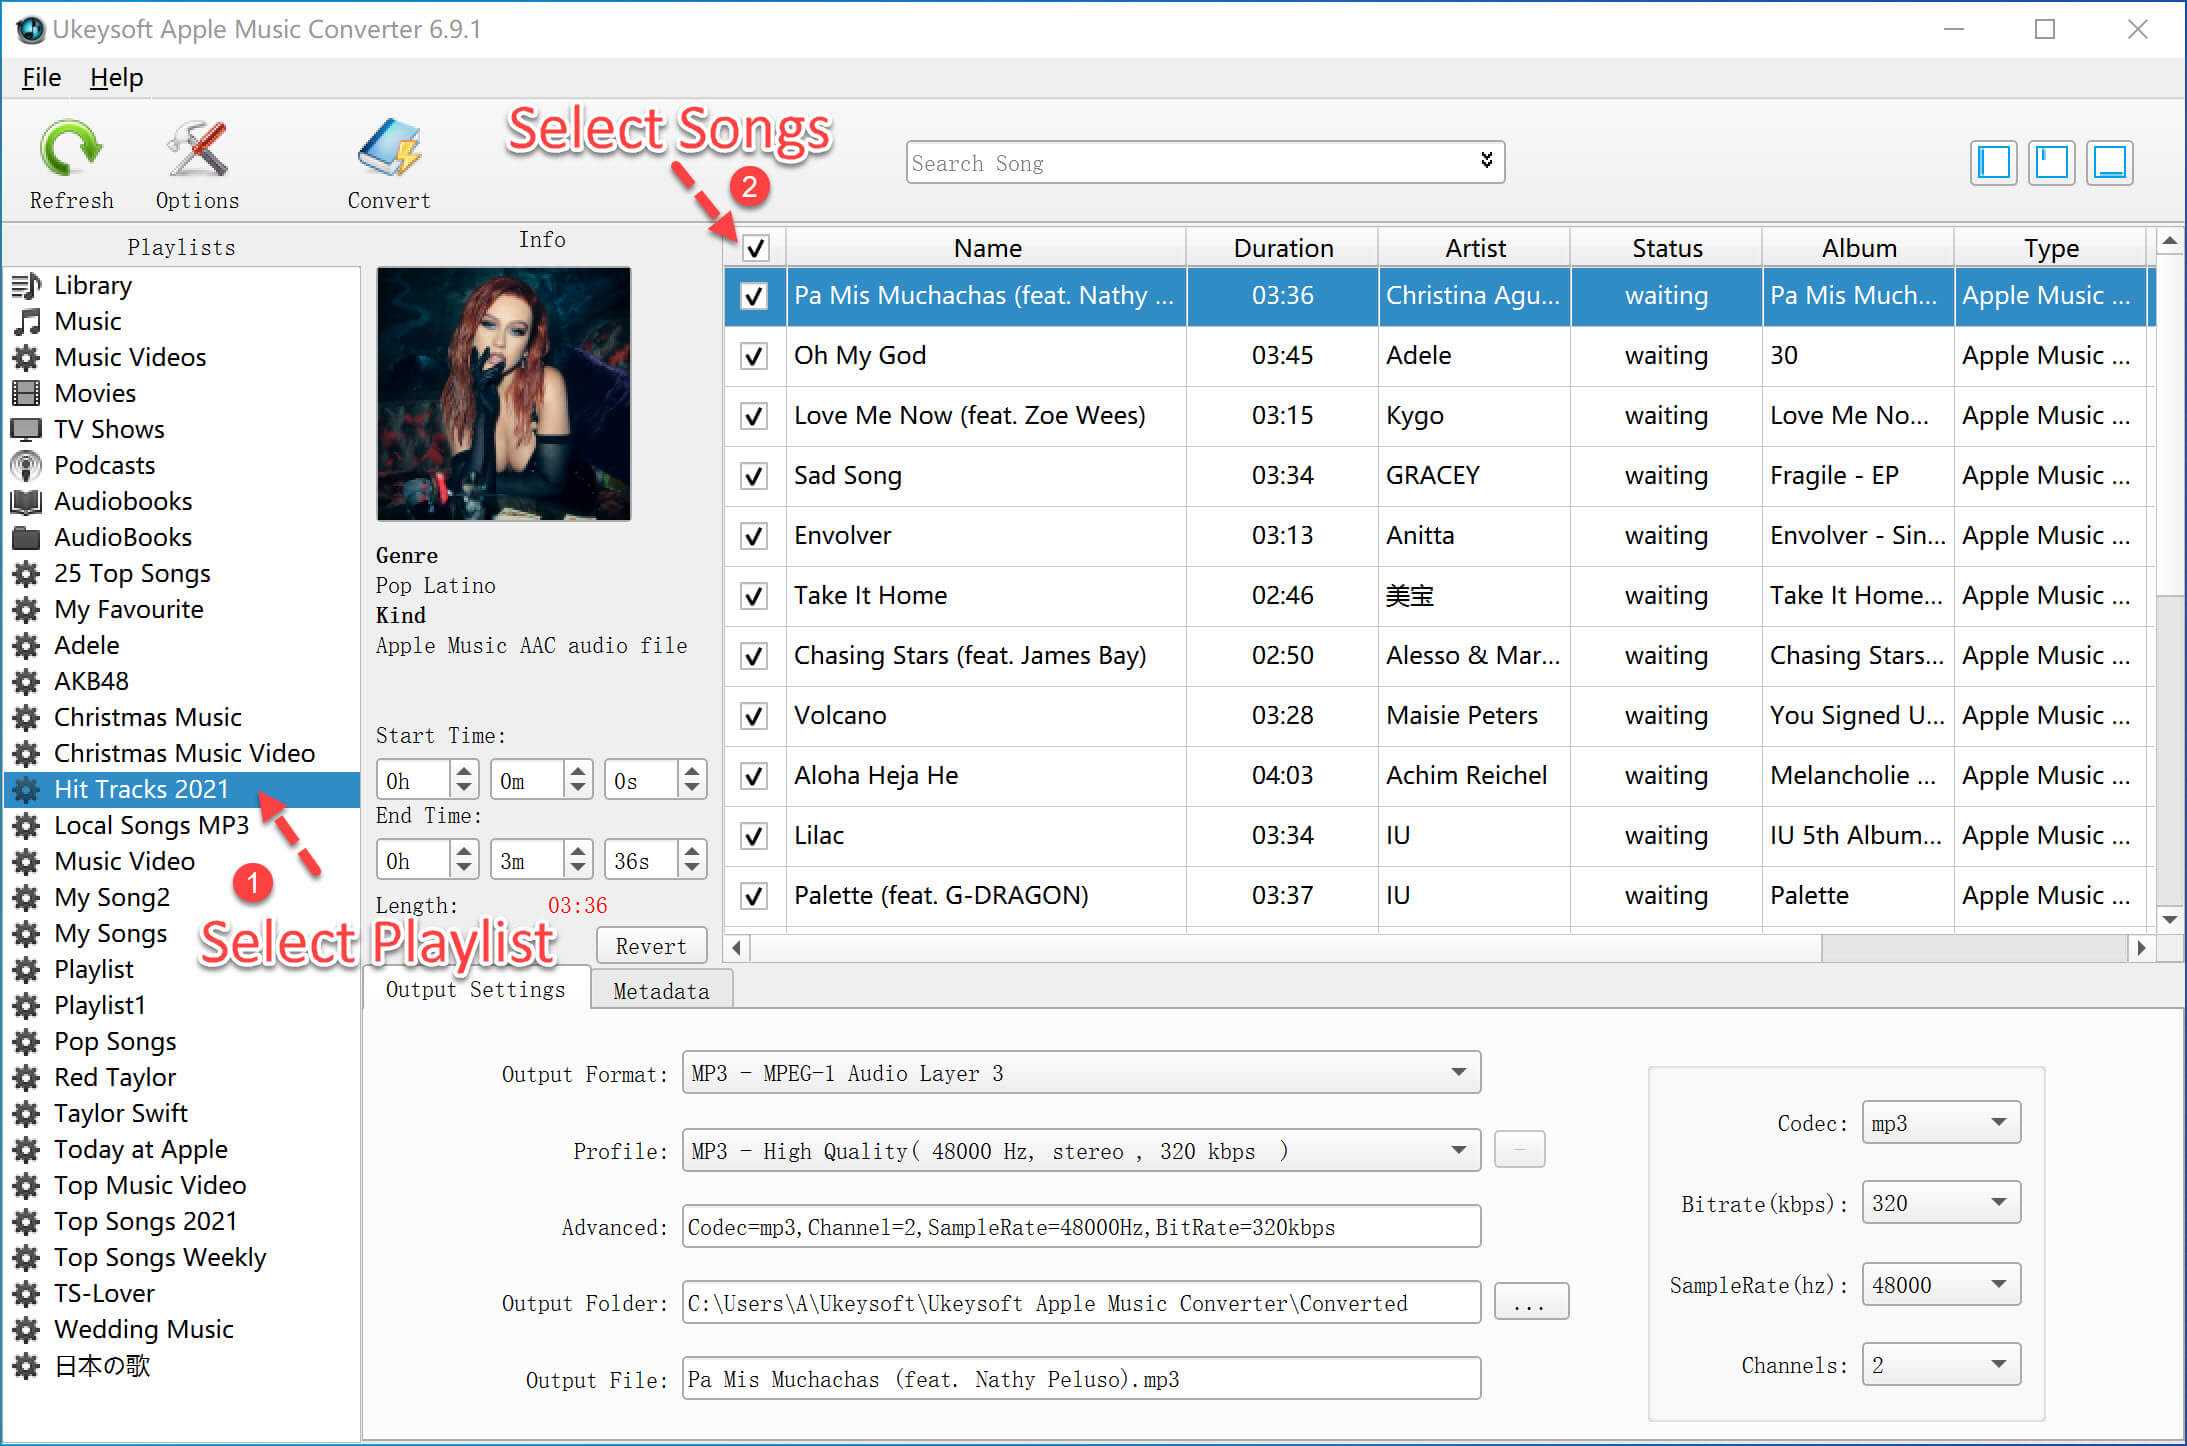
Task: Sort by the Artist column header
Action: [1475, 248]
